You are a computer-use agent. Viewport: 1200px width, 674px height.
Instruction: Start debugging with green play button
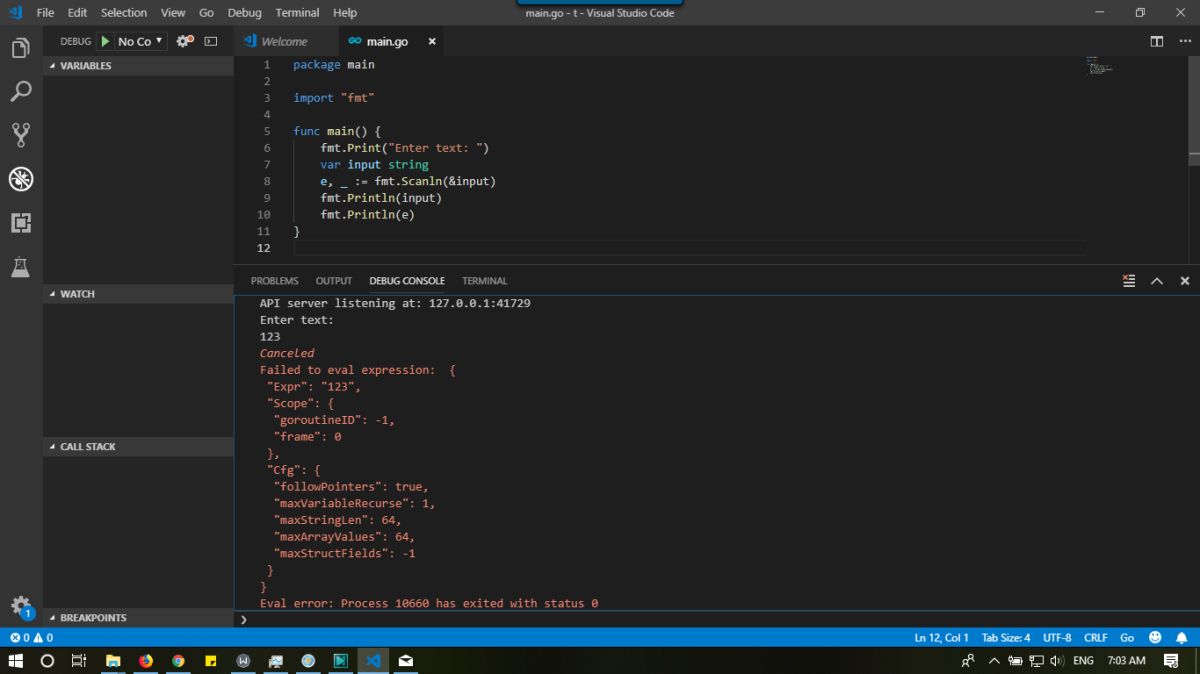click(103, 41)
